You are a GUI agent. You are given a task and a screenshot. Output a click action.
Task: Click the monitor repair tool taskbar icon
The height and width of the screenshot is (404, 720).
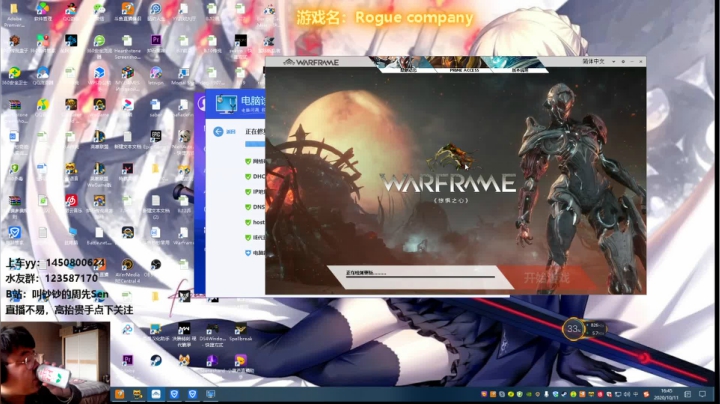[210, 394]
